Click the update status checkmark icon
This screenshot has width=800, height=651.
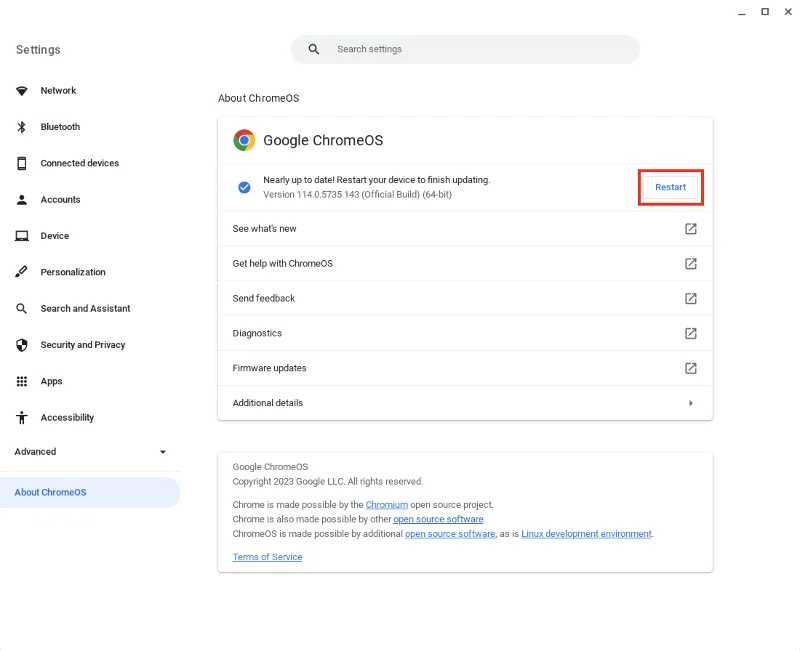coord(243,187)
